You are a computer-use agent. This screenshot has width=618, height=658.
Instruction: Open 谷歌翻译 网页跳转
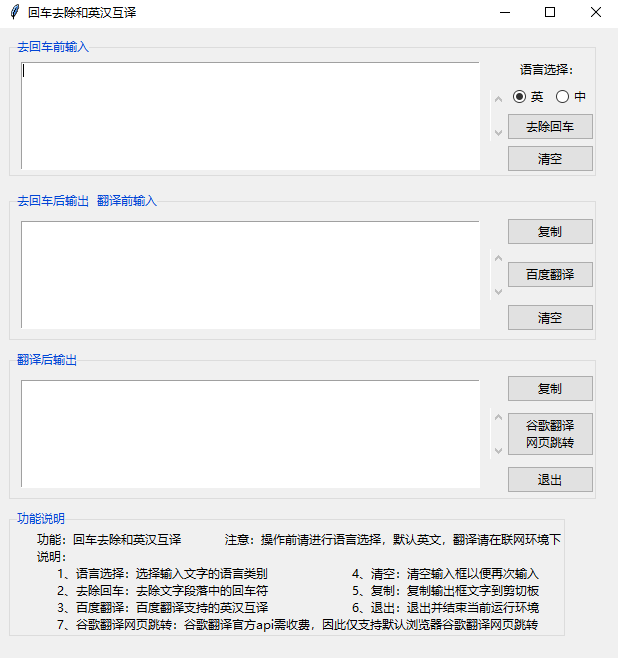[550, 434]
